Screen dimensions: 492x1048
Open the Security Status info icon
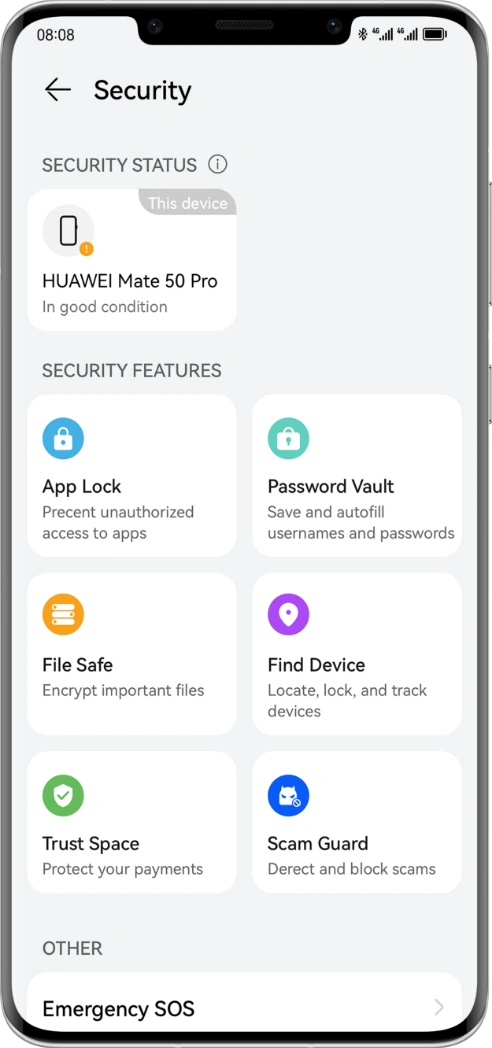point(217,164)
